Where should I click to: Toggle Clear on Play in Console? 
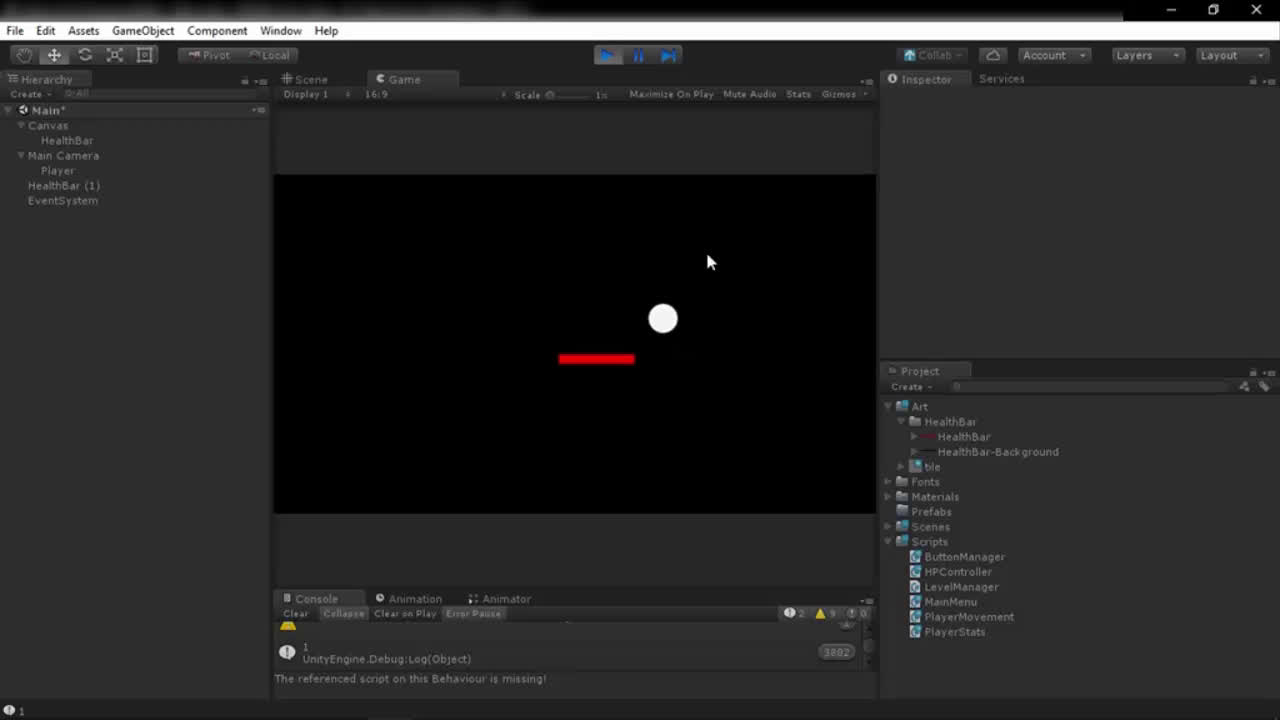click(x=405, y=613)
